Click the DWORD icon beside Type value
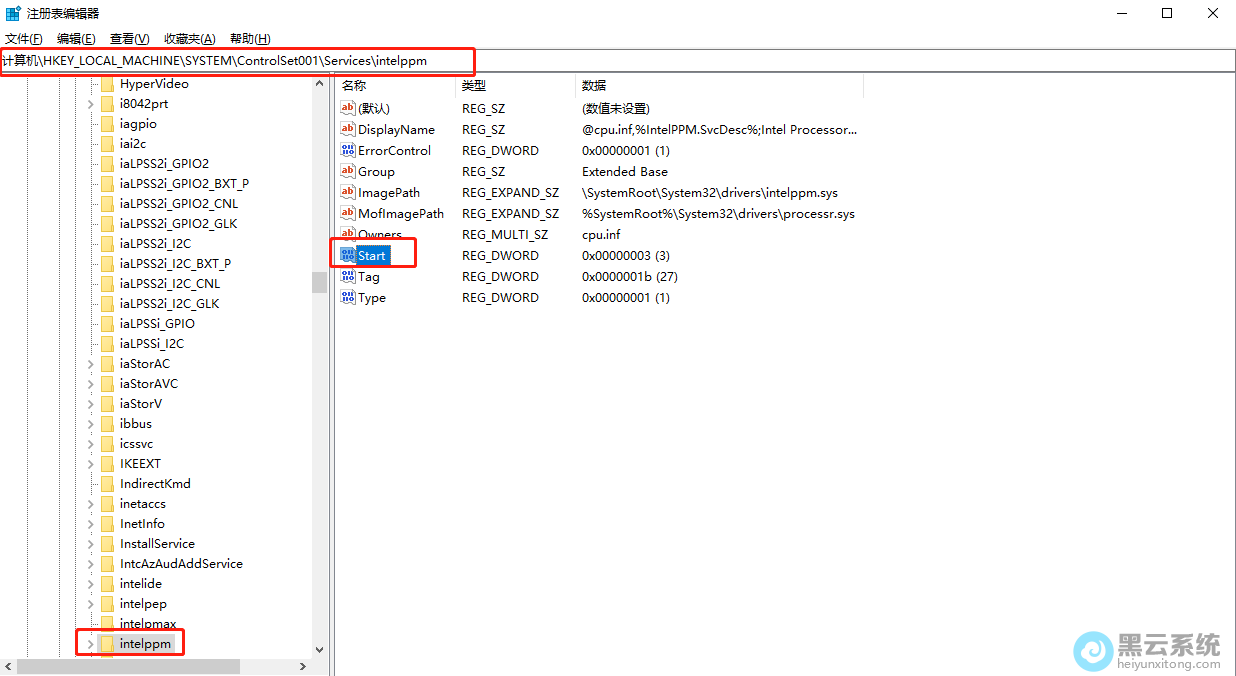 pos(348,297)
